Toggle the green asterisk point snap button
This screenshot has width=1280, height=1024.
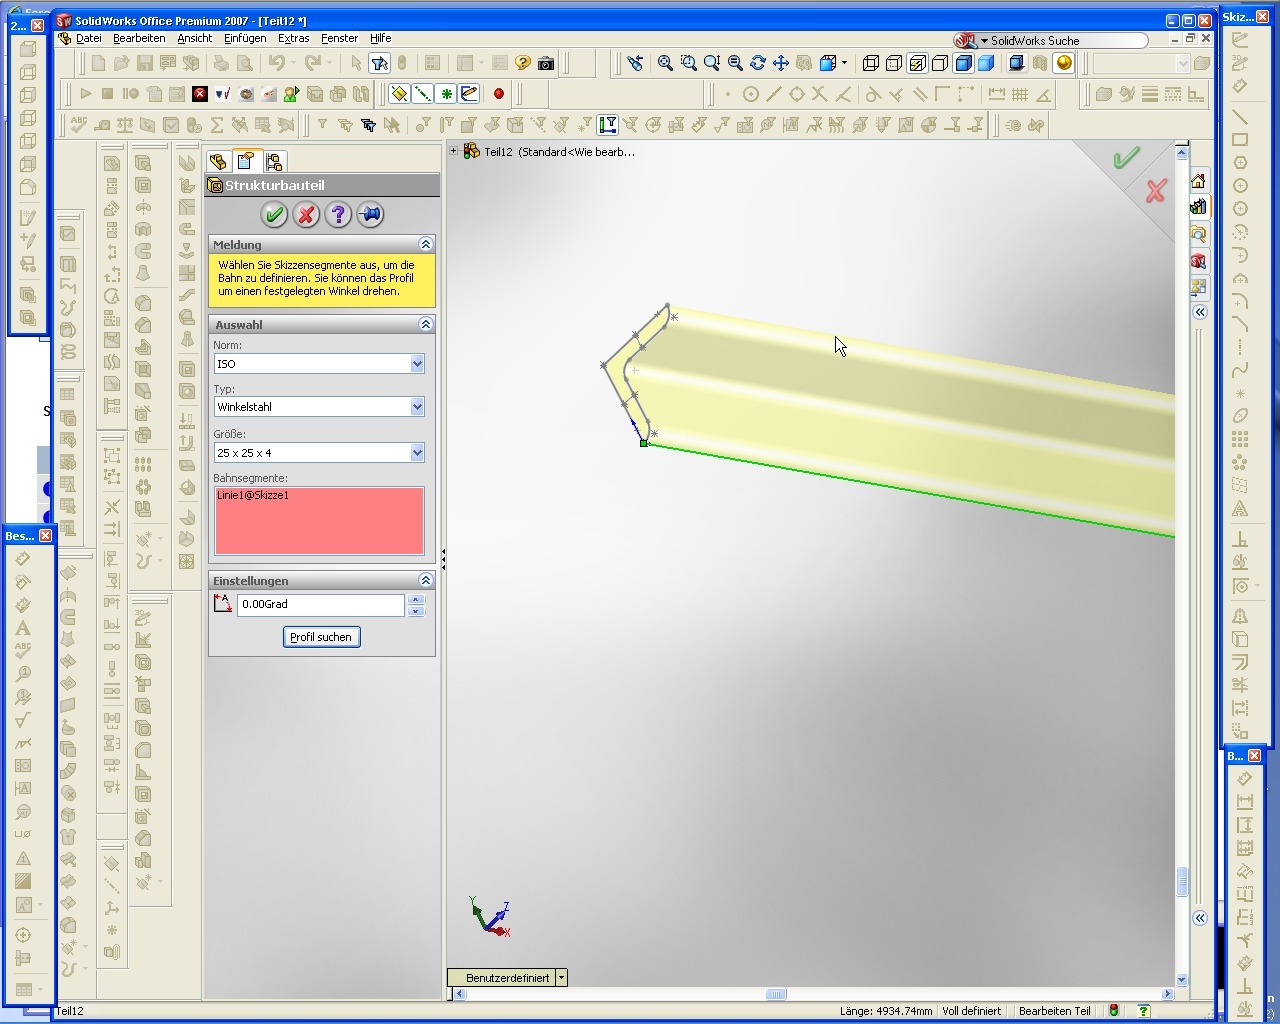446,94
